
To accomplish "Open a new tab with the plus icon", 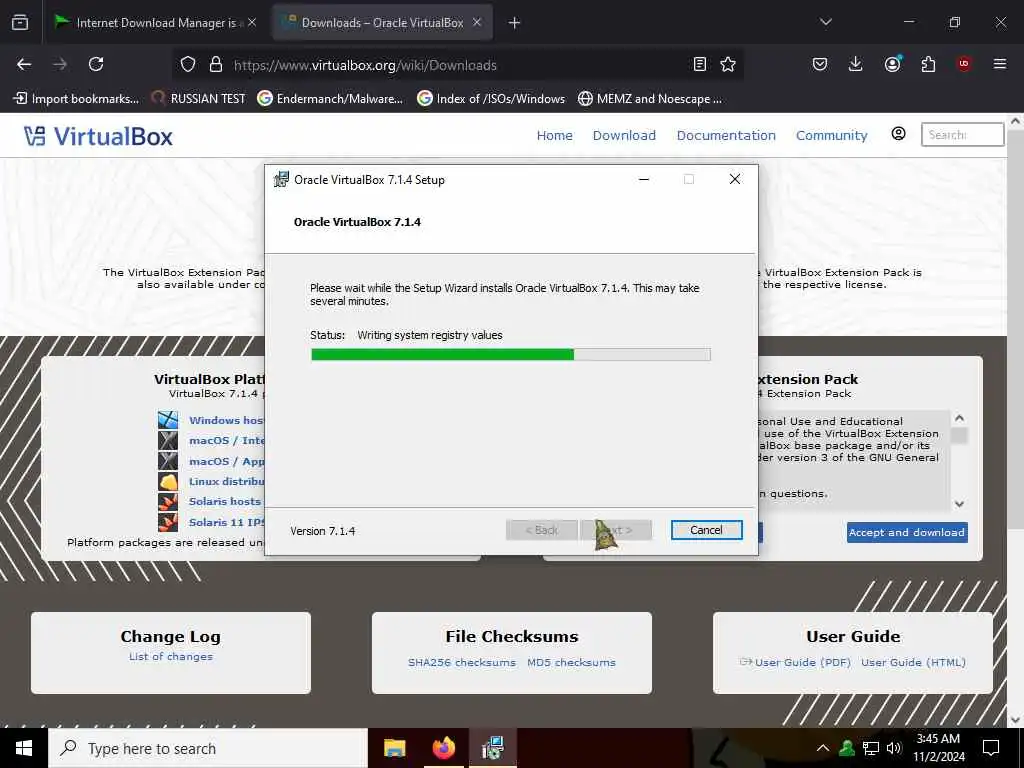I will click(514, 23).
